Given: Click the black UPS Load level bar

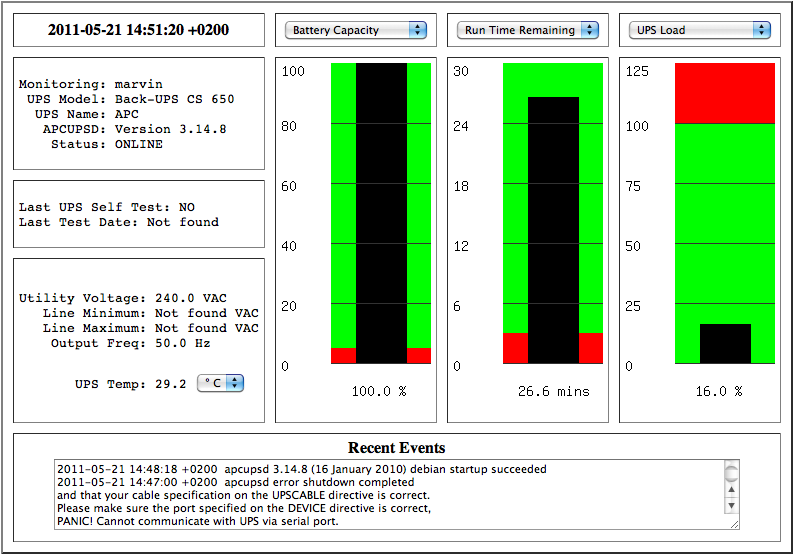Looking at the screenshot, I should click(x=725, y=343).
